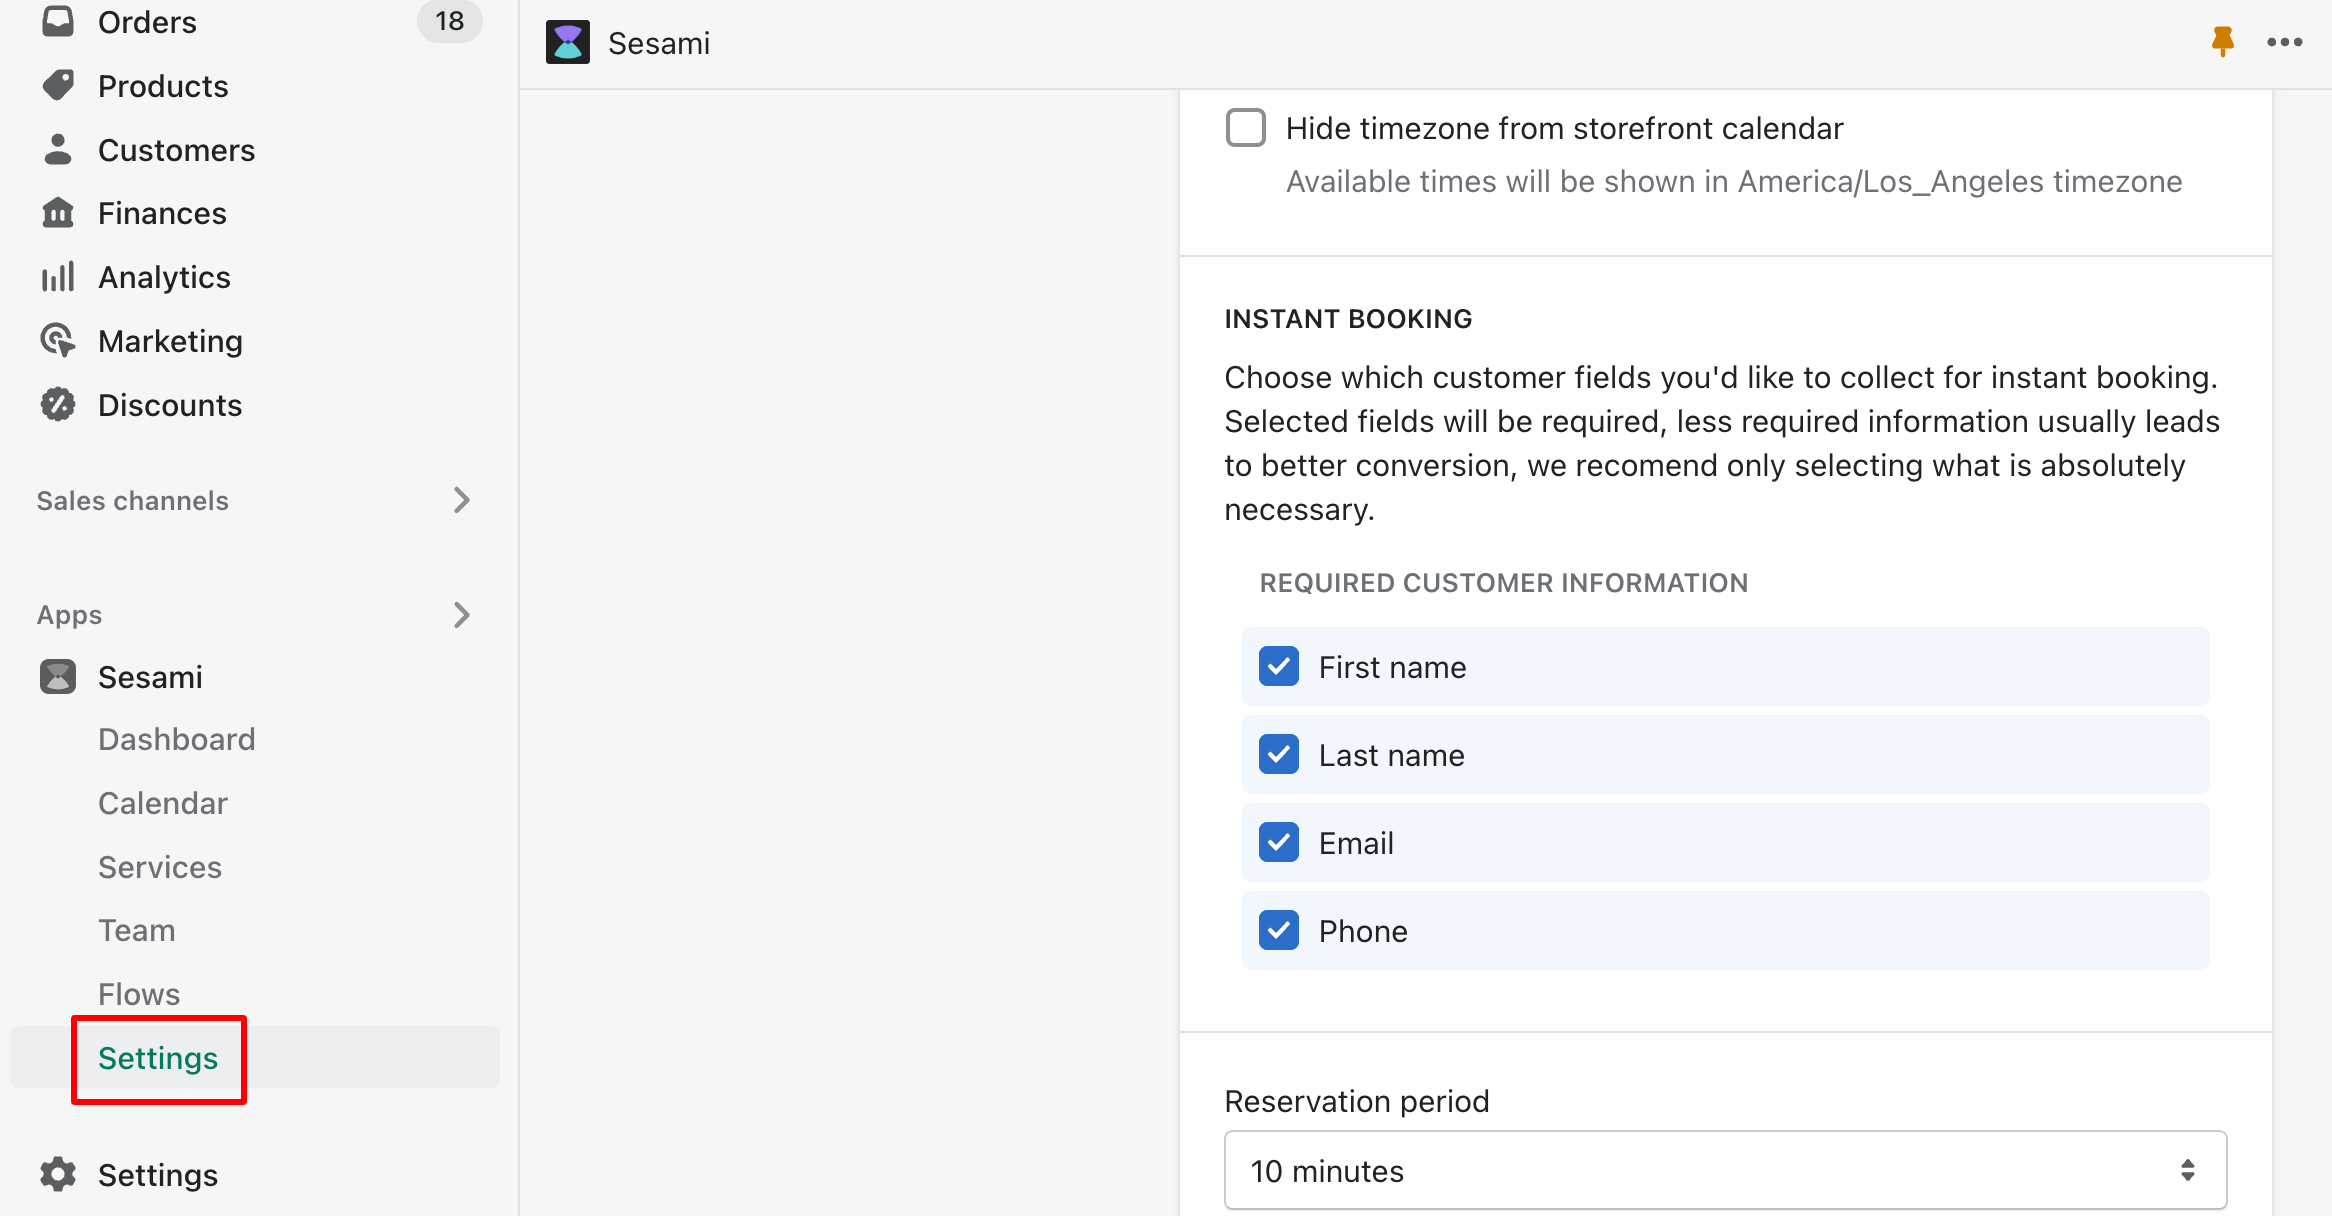The width and height of the screenshot is (2332, 1216).
Task: Click the gear icon beside bottom Settings
Action: point(58,1175)
